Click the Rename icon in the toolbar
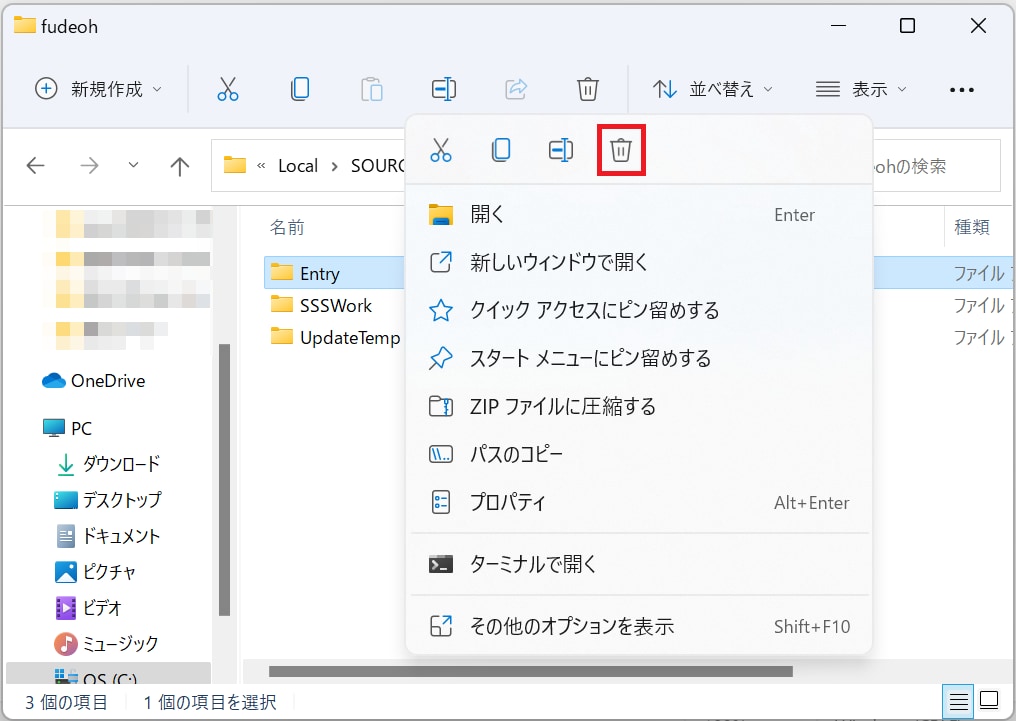Image resolution: width=1016 pixels, height=721 pixels. point(444,89)
